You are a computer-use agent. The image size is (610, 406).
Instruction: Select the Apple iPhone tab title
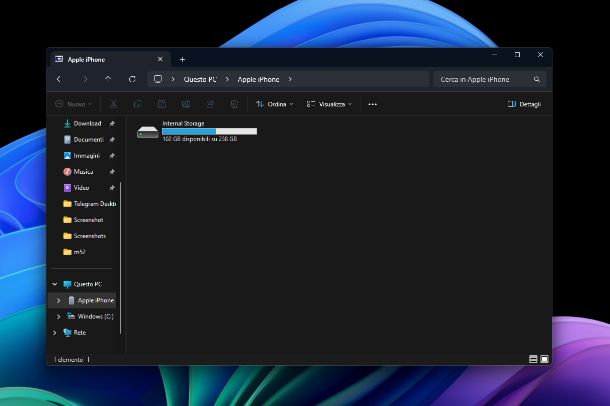[86, 60]
